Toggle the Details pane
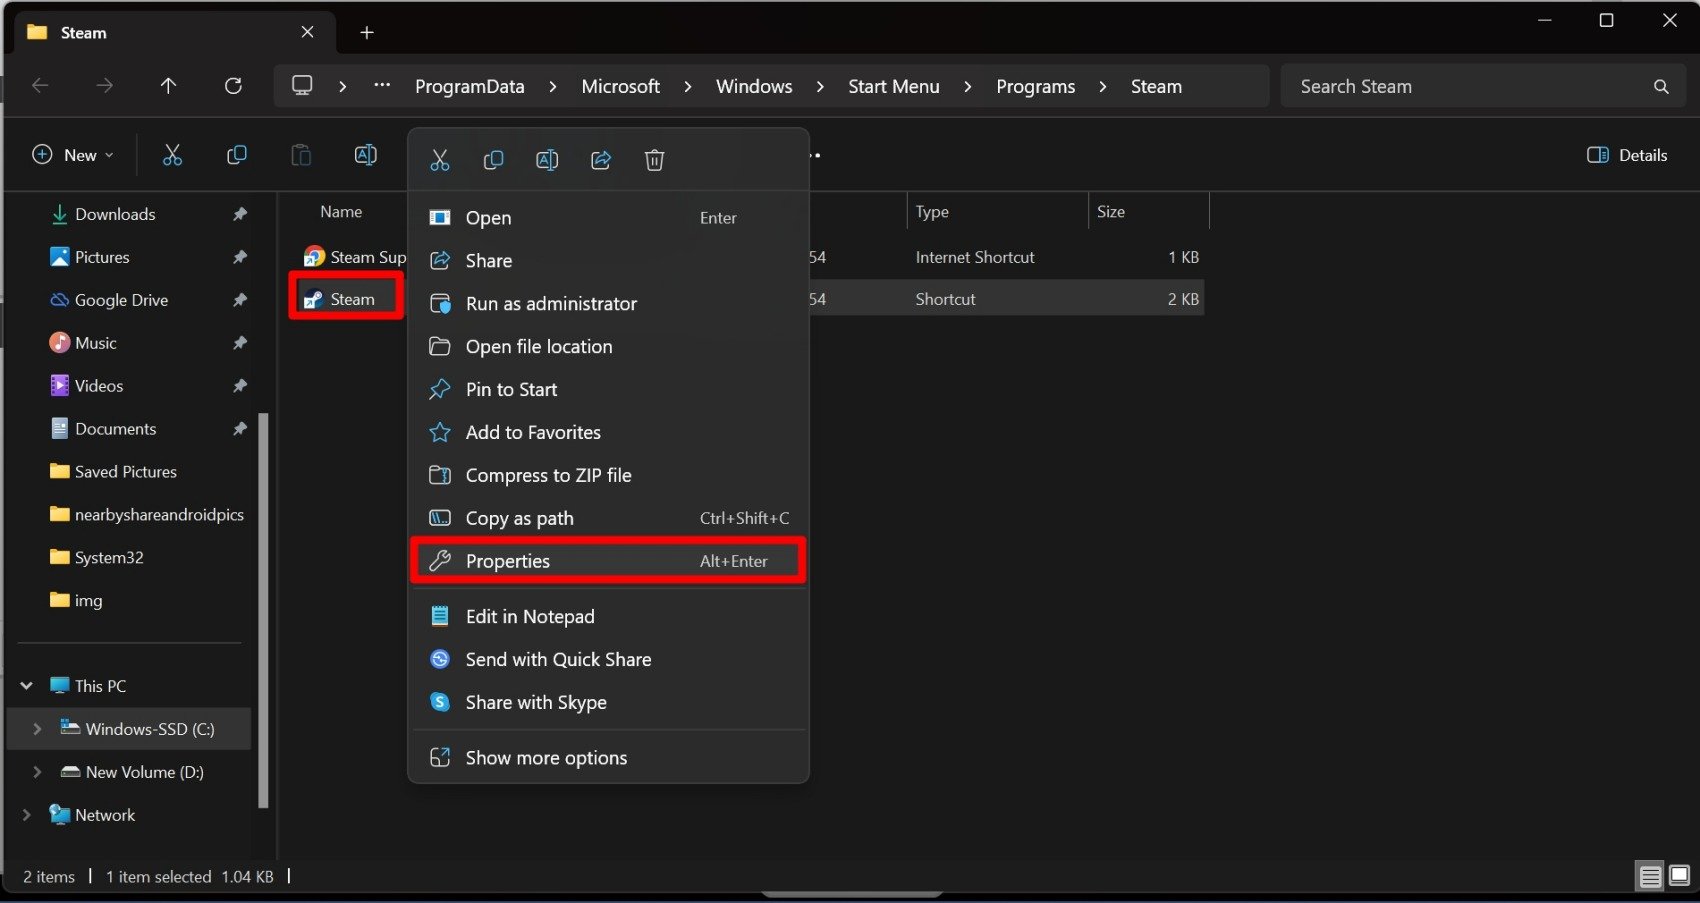The image size is (1700, 903). 1627,155
